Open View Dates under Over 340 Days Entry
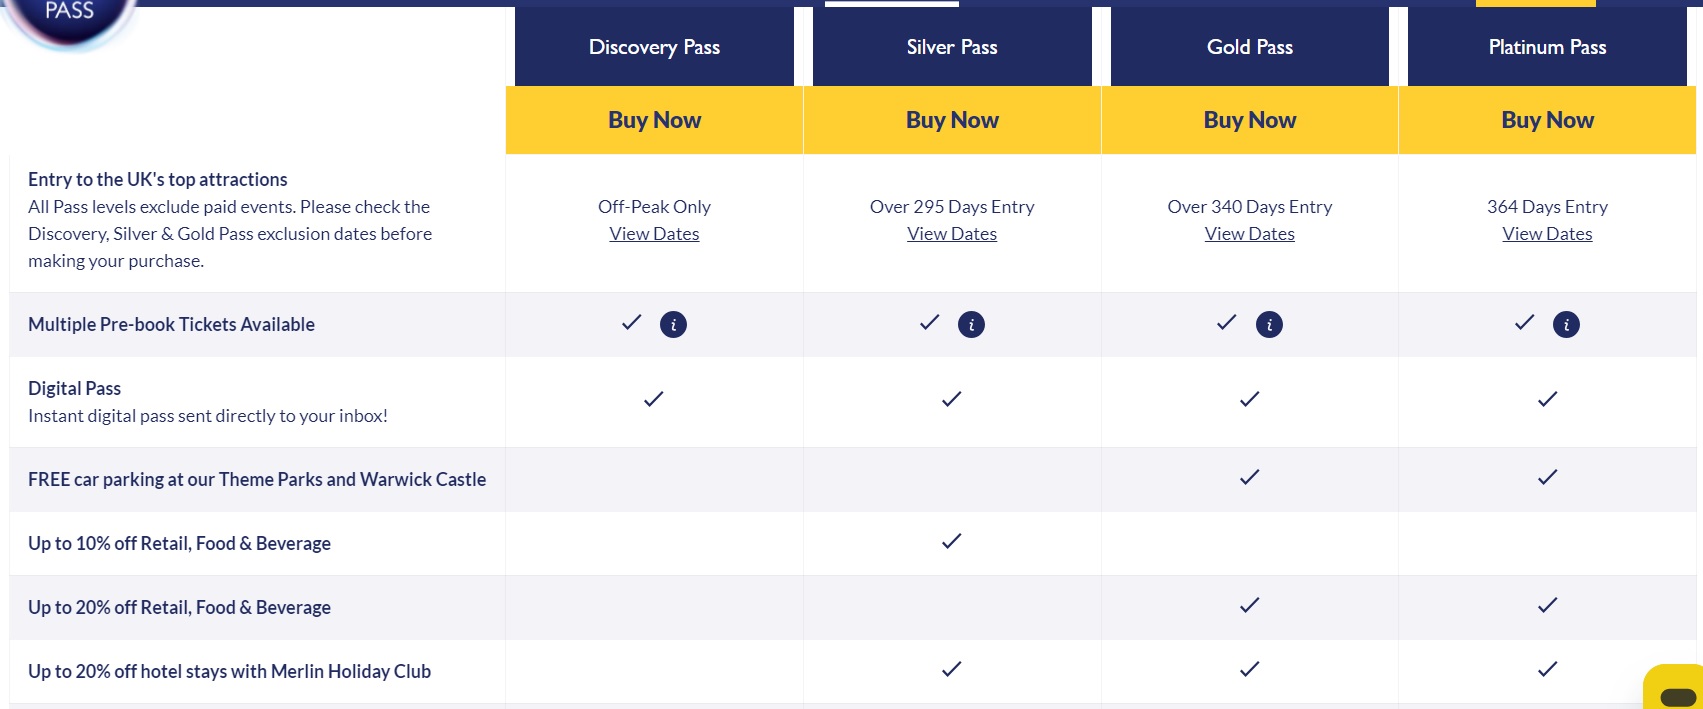 pos(1249,234)
